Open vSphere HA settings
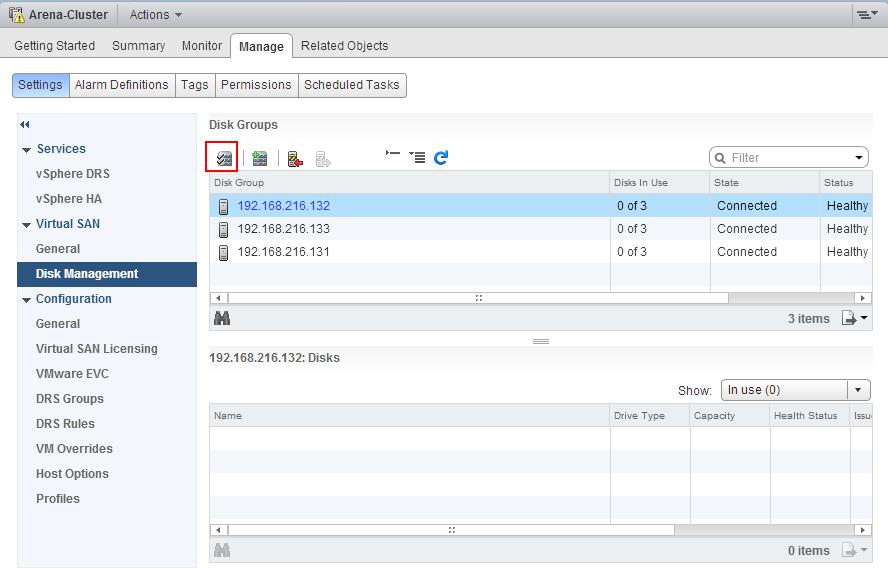The image size is (888, 569). pyautogui.click(x=69, y=199)
